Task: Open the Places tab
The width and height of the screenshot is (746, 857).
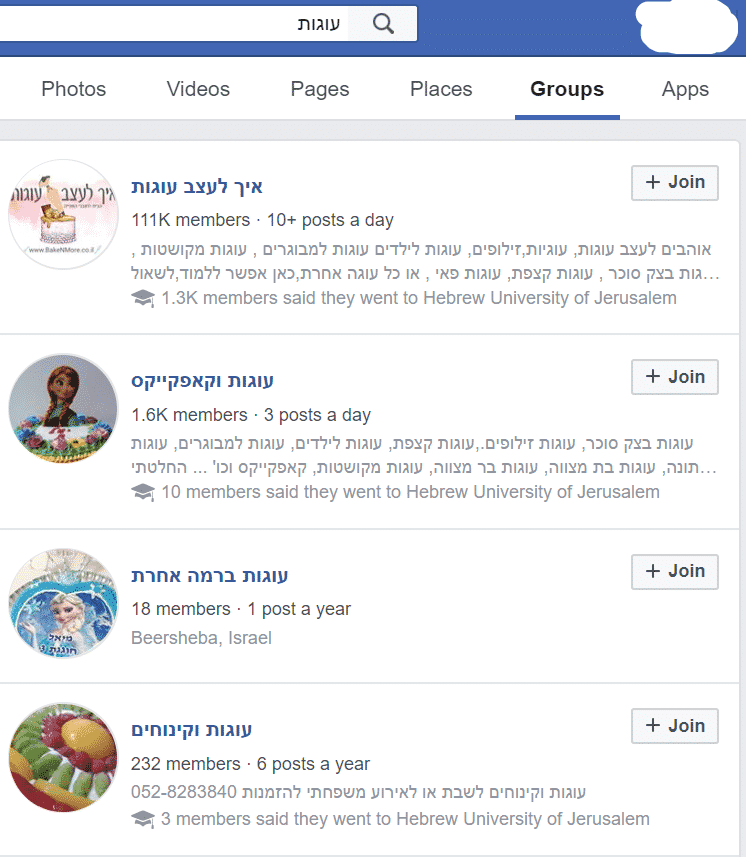Action: click(x=441, y=89)
